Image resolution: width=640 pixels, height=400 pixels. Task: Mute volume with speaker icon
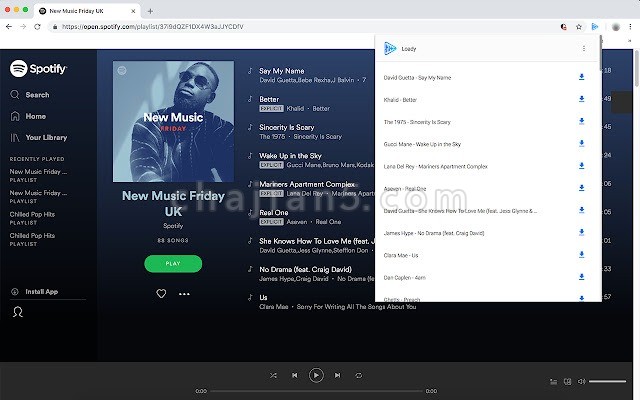point(582,381)
